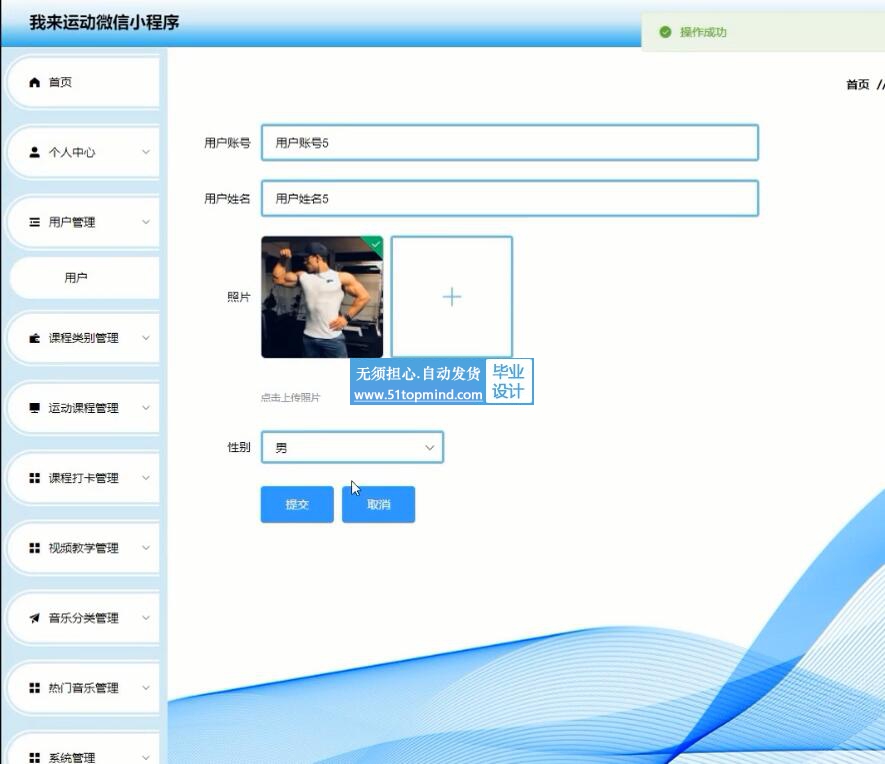Expand the 系统管理 chevron
Viewport: 885px width, 764px height.
(146, 757)
